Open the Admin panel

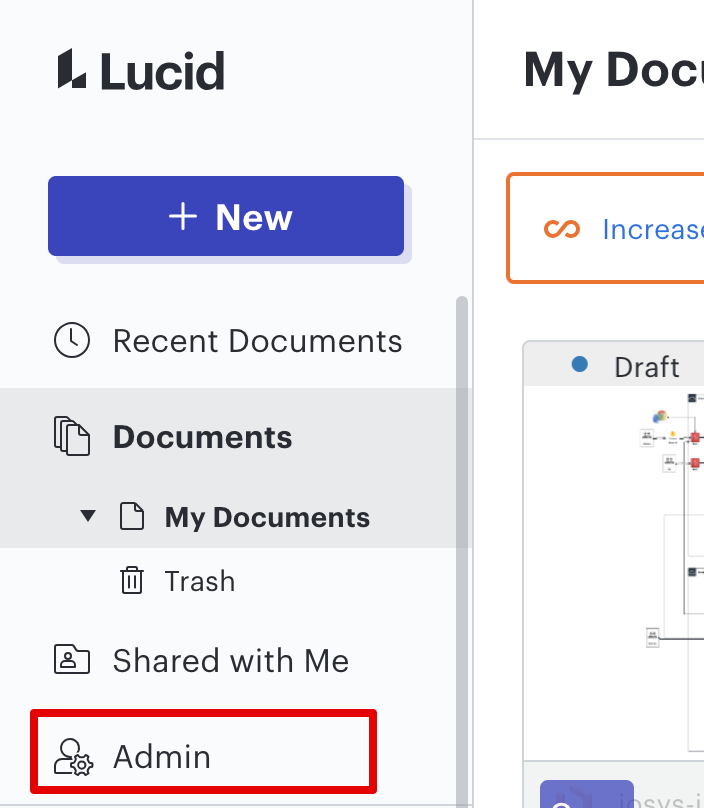(204, 751)
